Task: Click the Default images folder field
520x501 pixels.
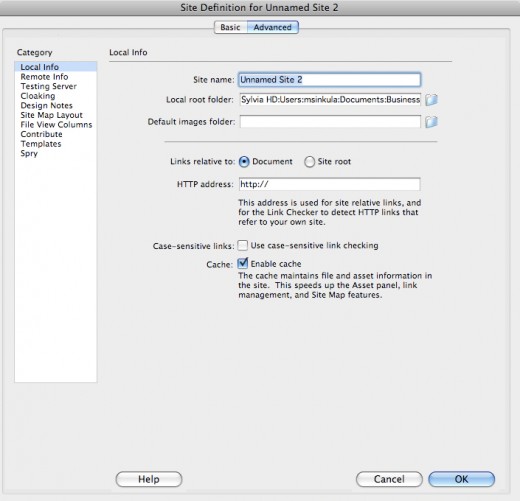Action: click(x=330, y=122)
